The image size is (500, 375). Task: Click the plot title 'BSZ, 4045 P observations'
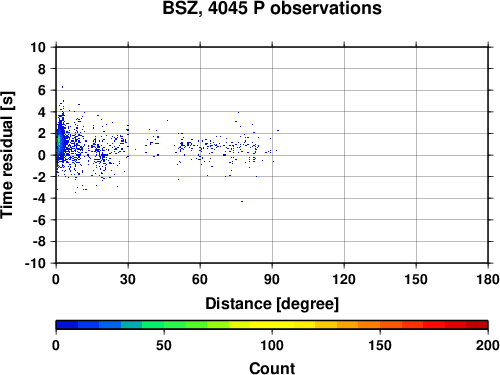(272, 8)
